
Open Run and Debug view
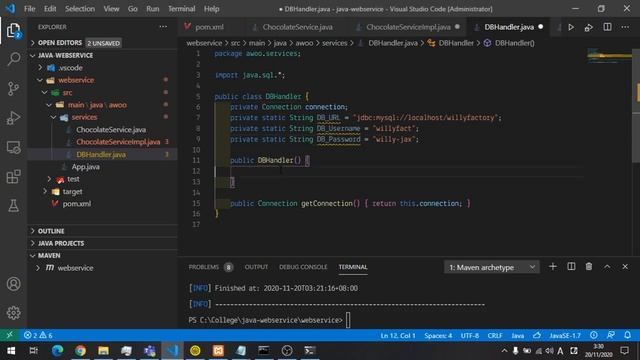tap(13, 118)
